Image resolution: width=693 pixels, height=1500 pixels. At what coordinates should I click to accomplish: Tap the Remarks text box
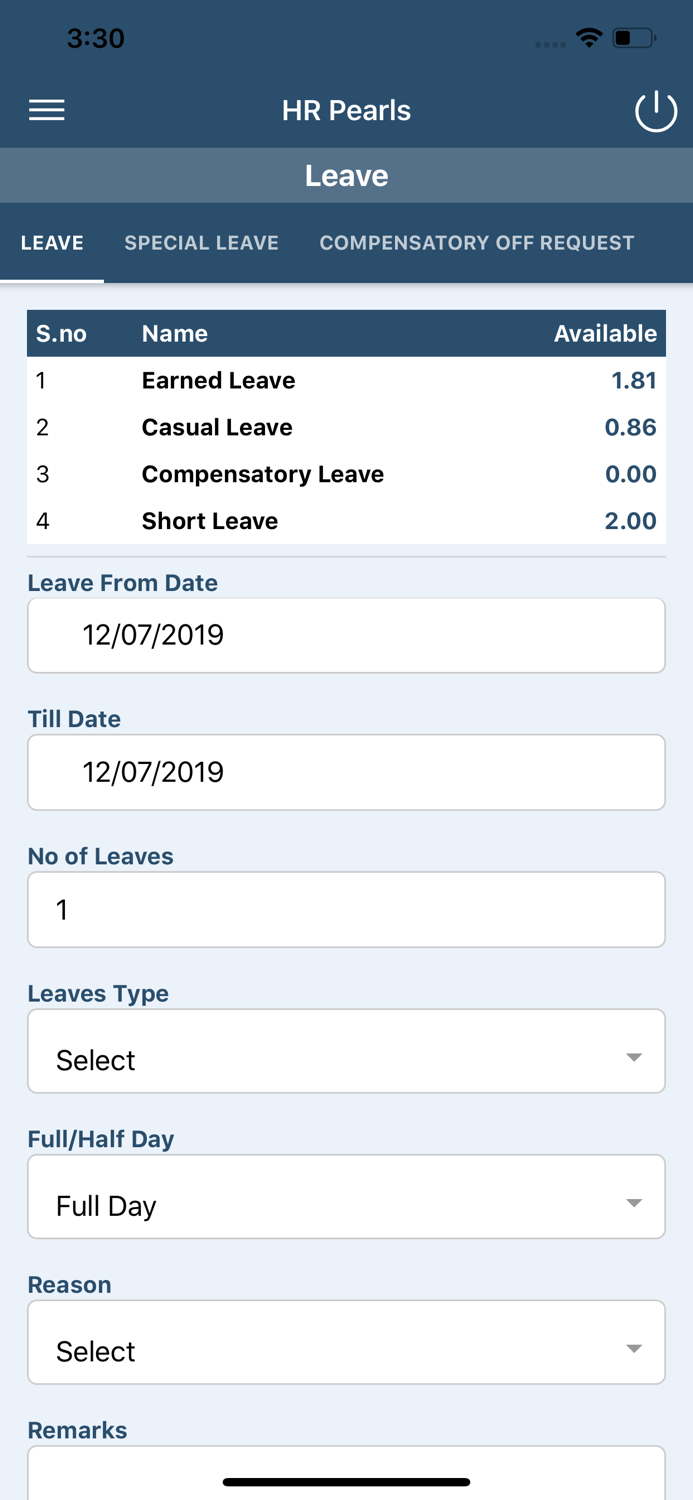click(346, 1468)
